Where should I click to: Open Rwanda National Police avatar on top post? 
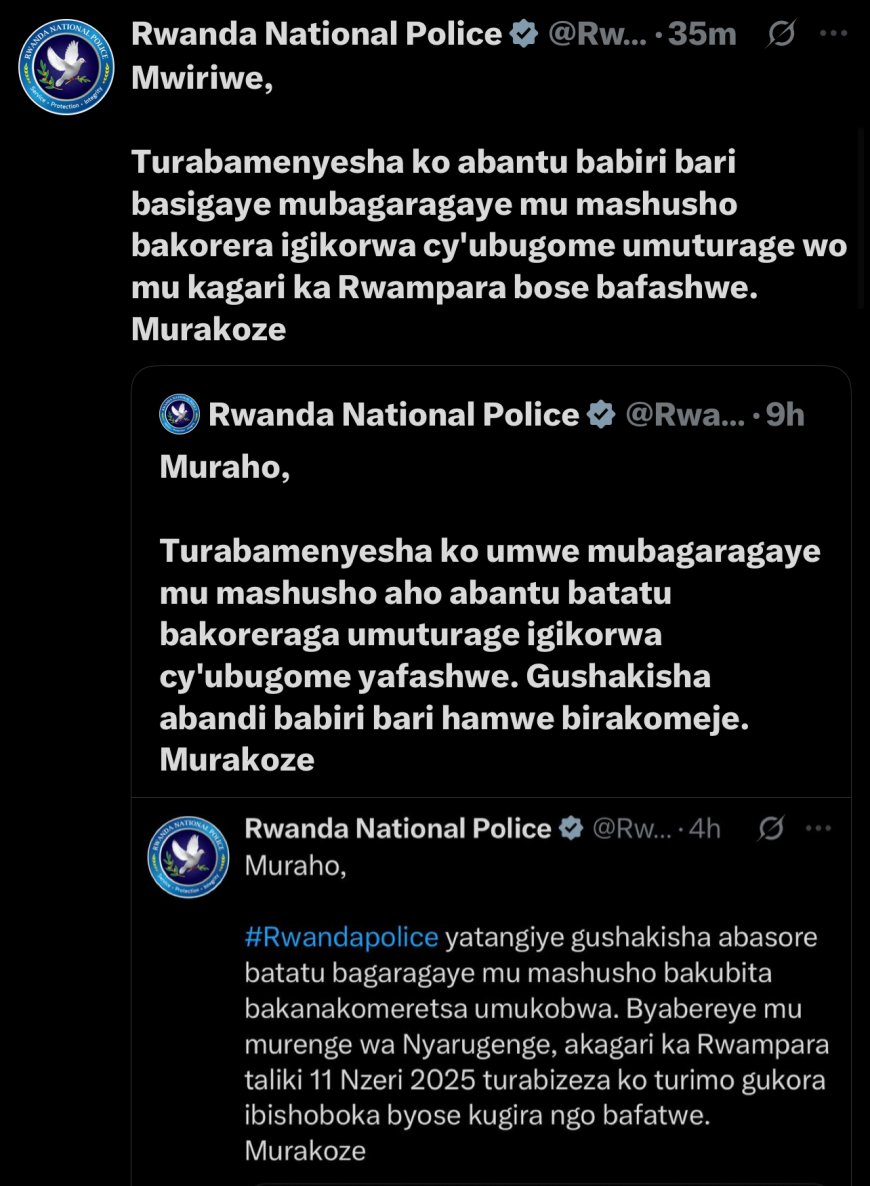[67, 66]
